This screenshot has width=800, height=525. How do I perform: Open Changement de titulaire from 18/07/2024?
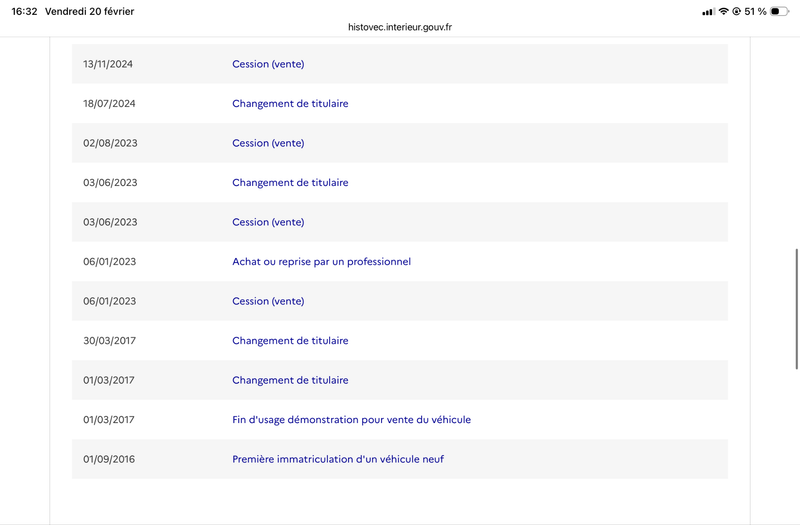pos(290,104)
